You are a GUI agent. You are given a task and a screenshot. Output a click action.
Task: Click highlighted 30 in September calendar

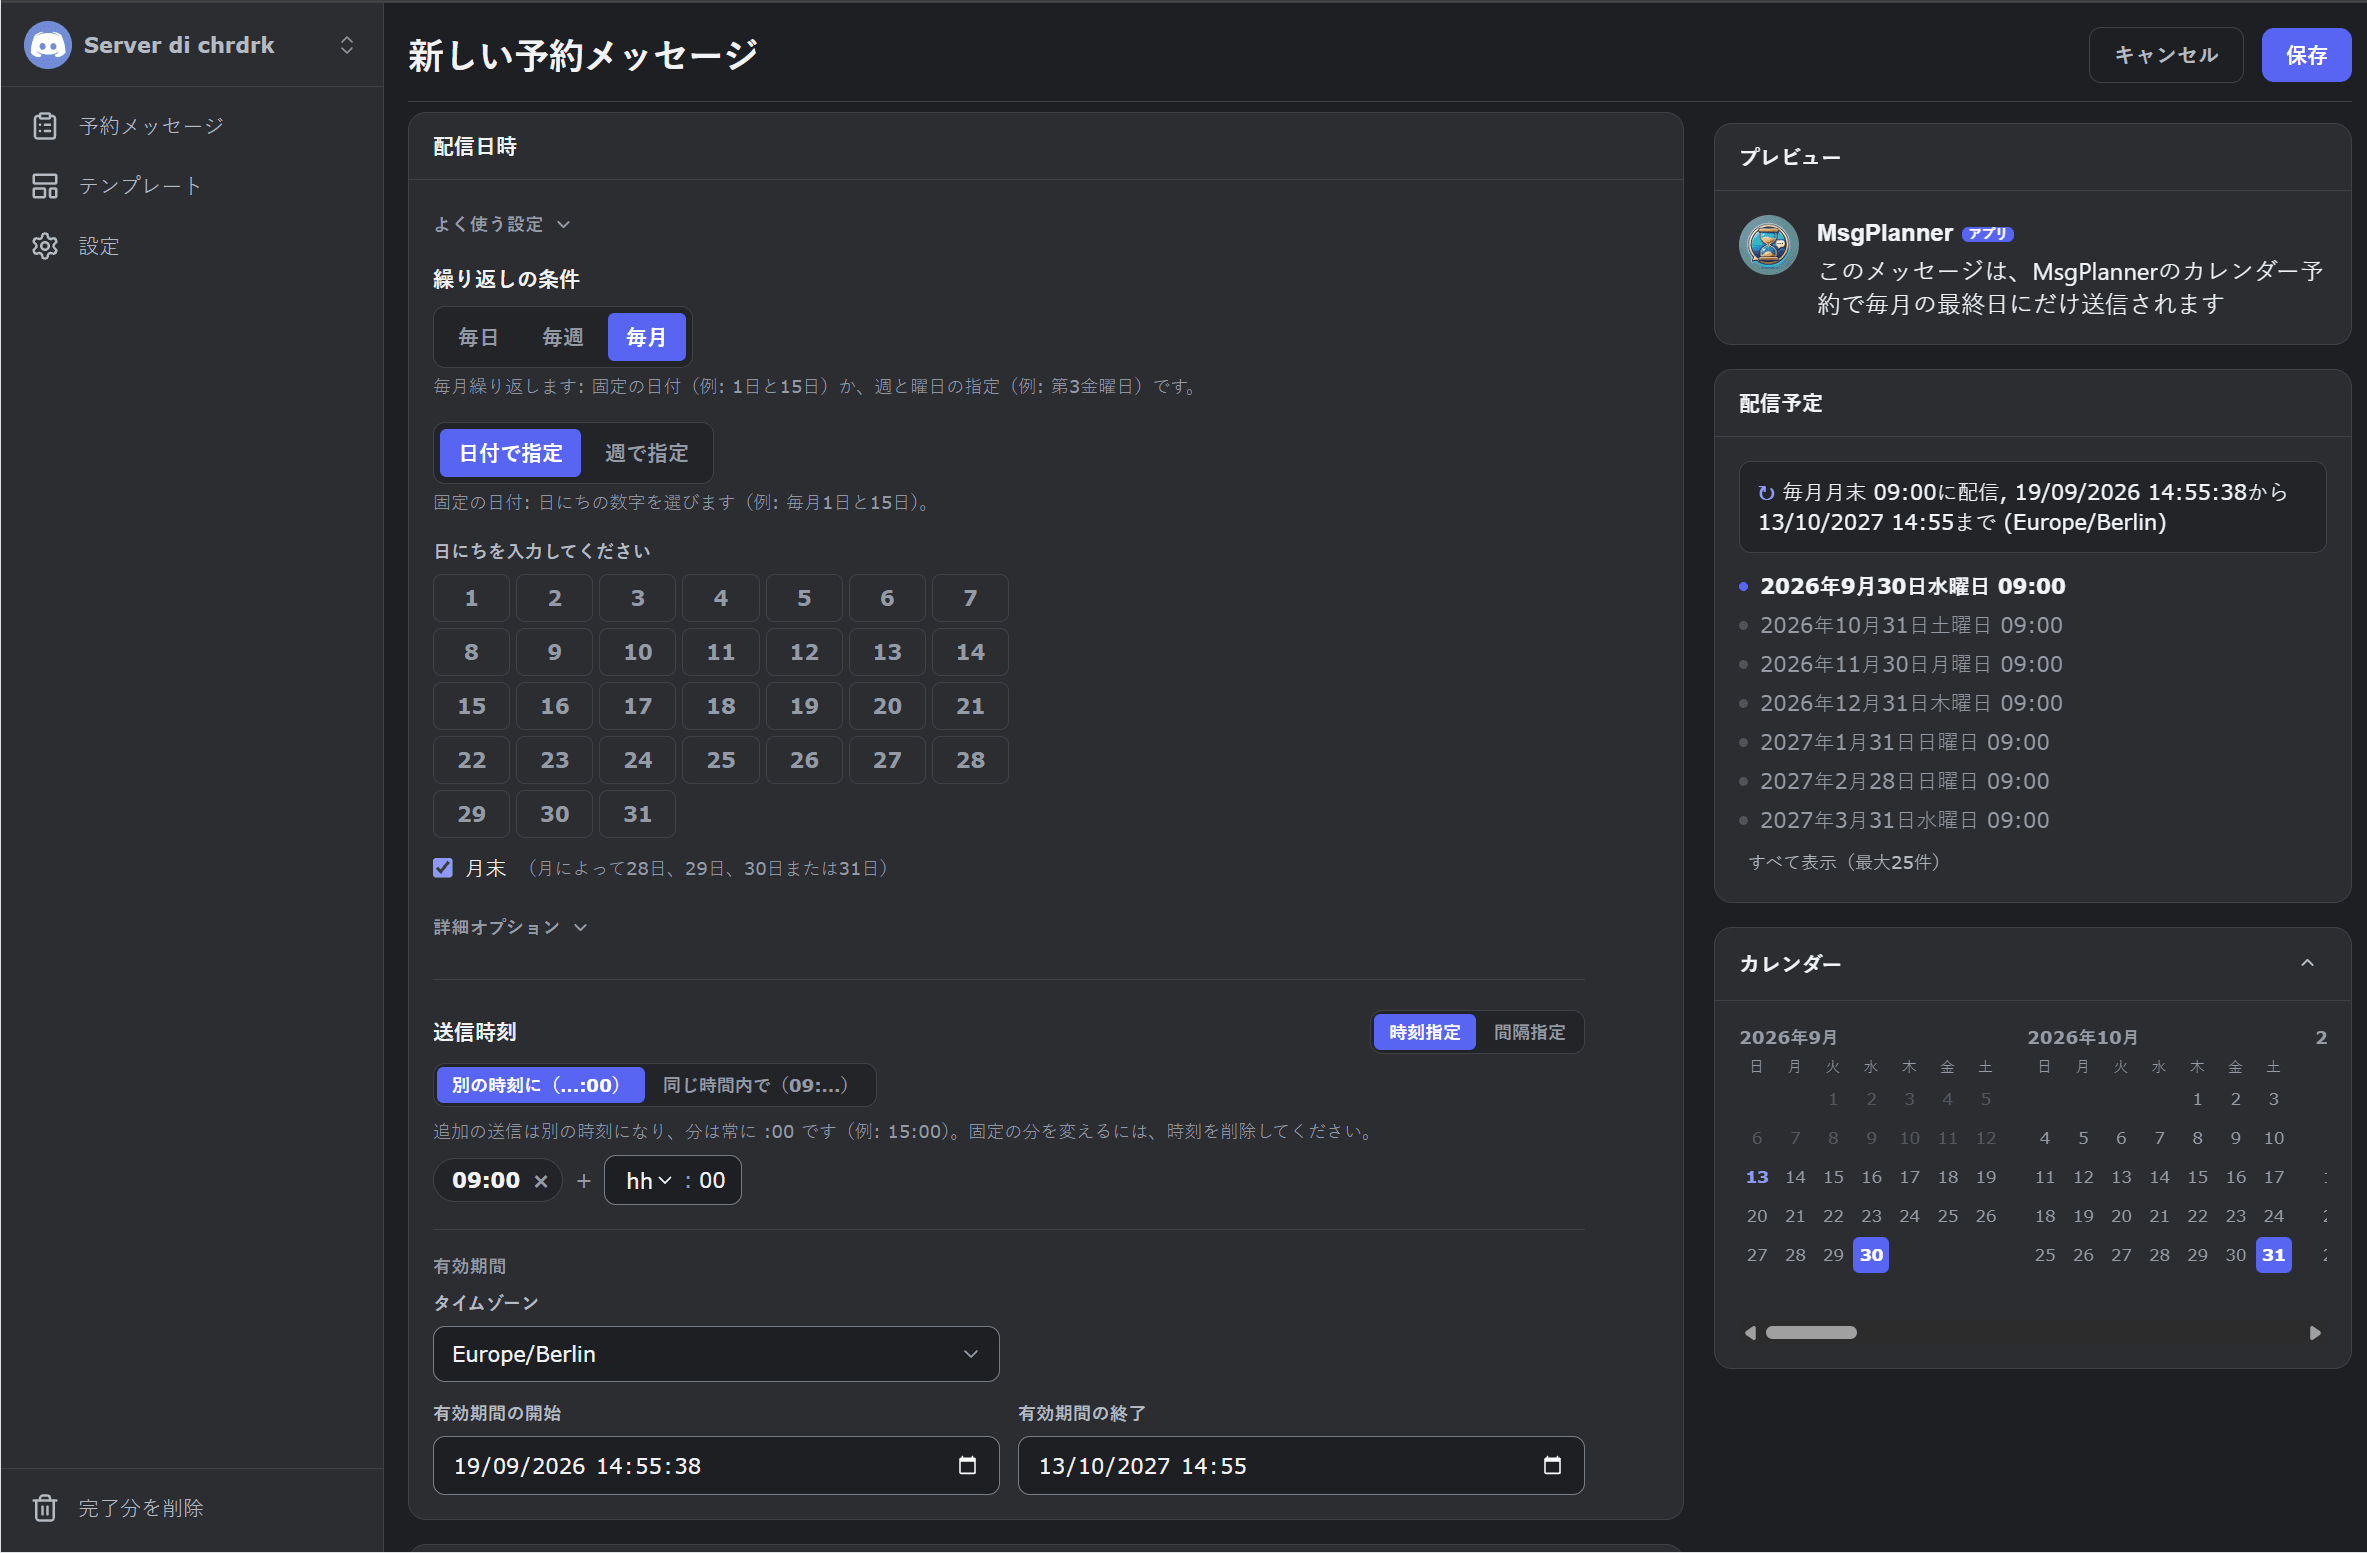[1871, 1255]
